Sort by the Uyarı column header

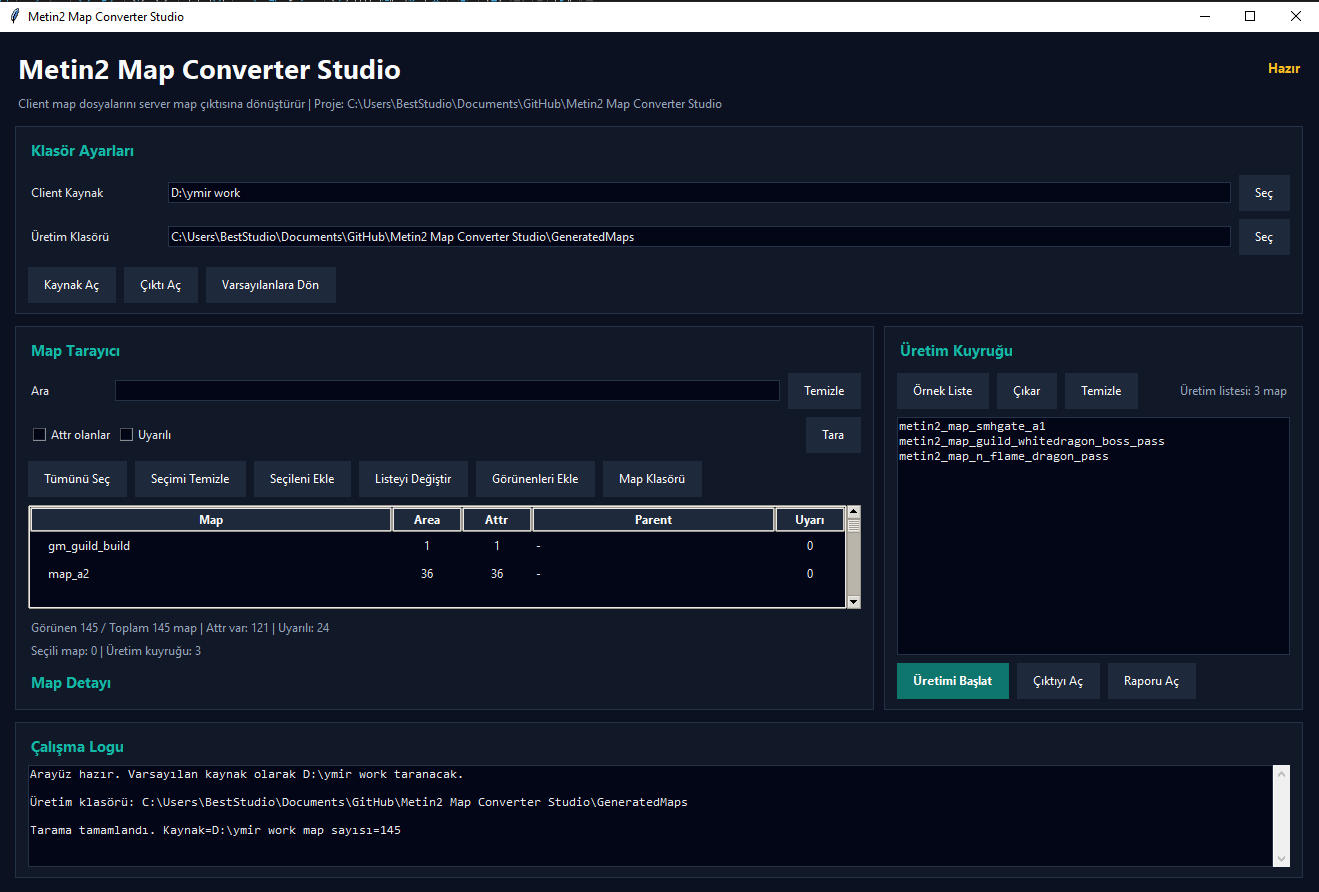(810, 520)
